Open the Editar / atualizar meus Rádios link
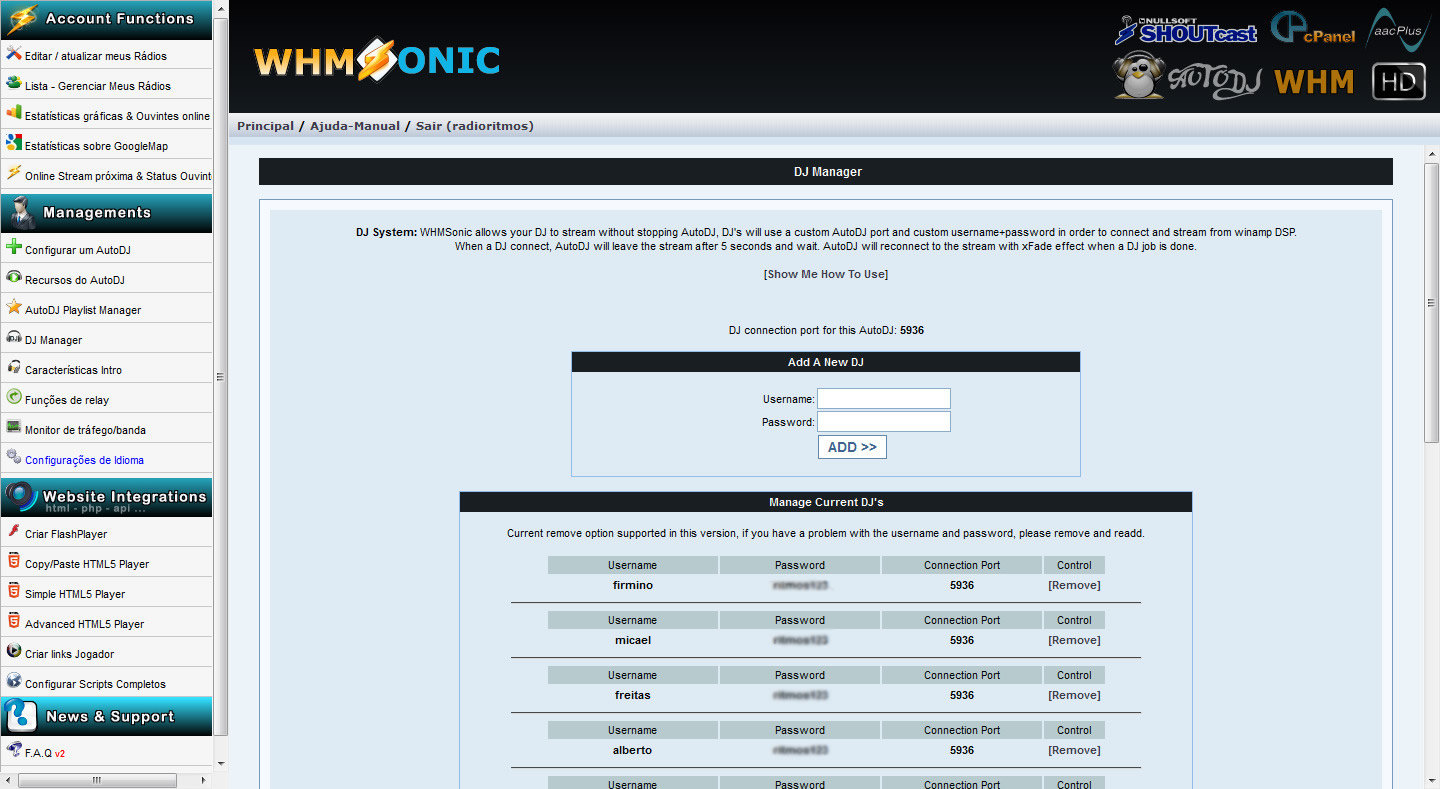 (96, 56)
